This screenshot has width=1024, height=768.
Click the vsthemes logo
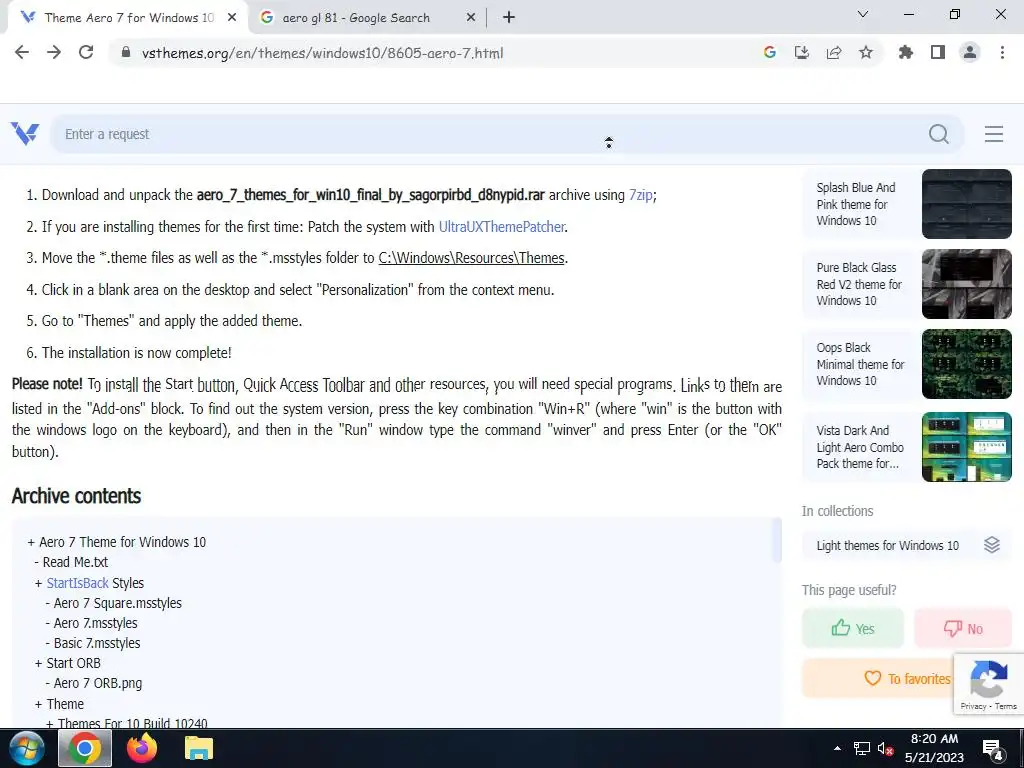point(25,134)
